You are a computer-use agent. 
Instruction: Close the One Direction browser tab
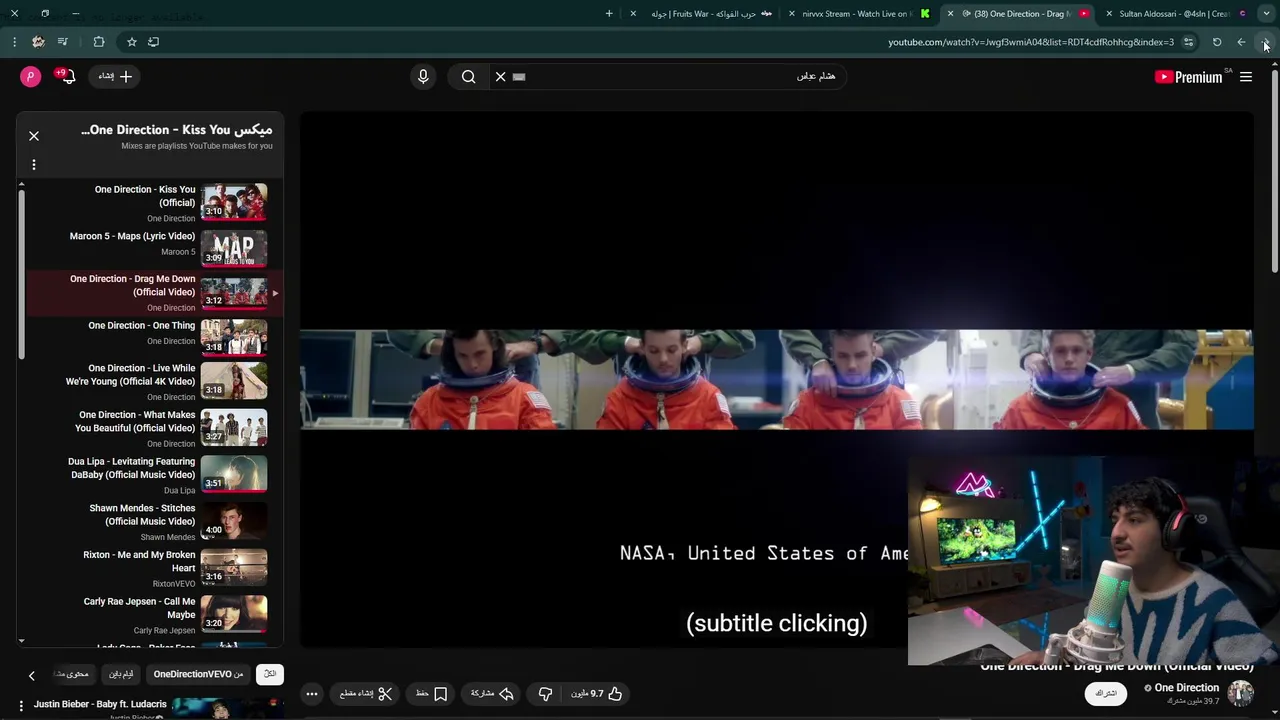[950, 14]
